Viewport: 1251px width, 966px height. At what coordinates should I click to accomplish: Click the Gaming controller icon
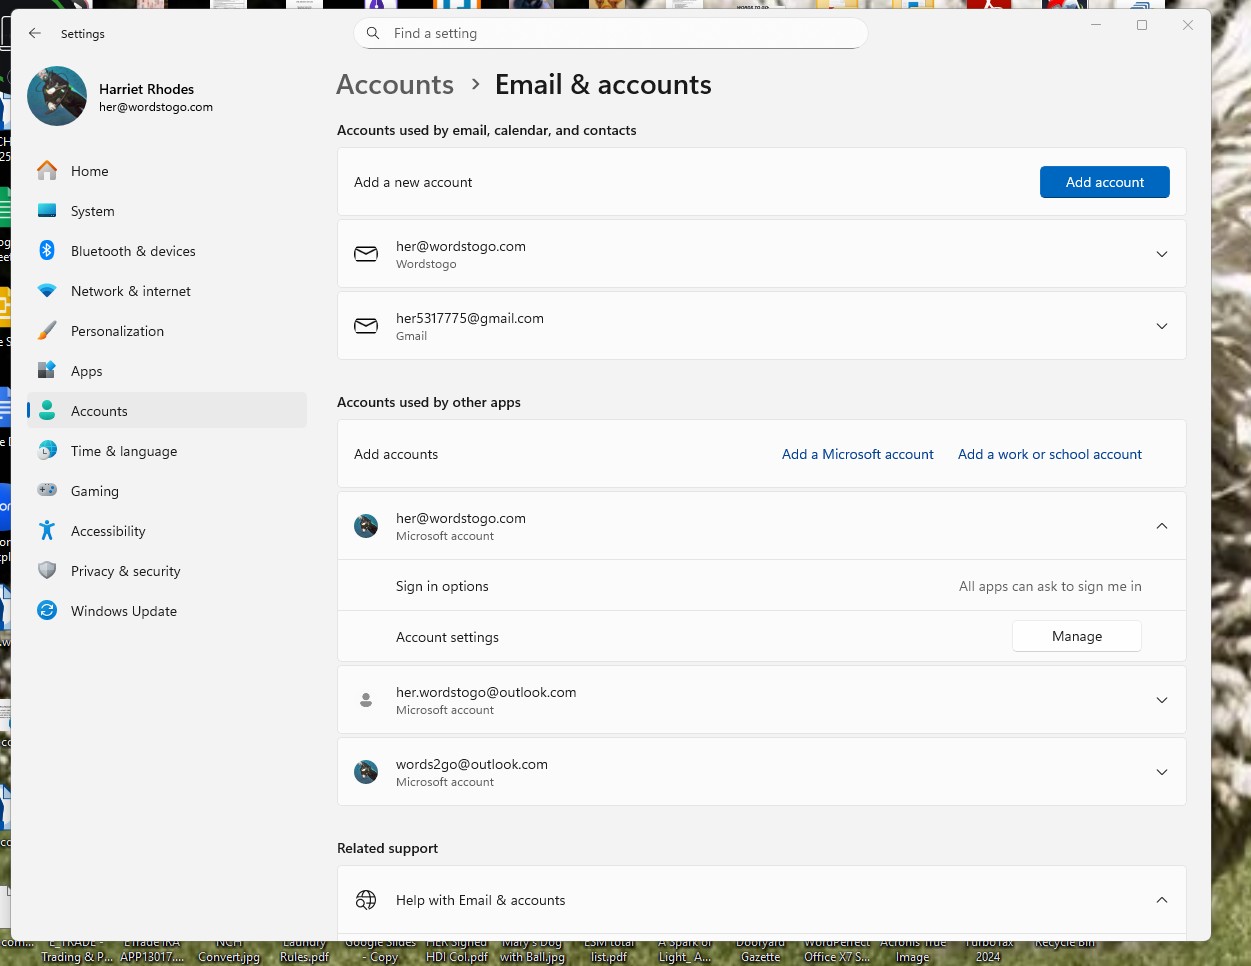pos(47,491)
